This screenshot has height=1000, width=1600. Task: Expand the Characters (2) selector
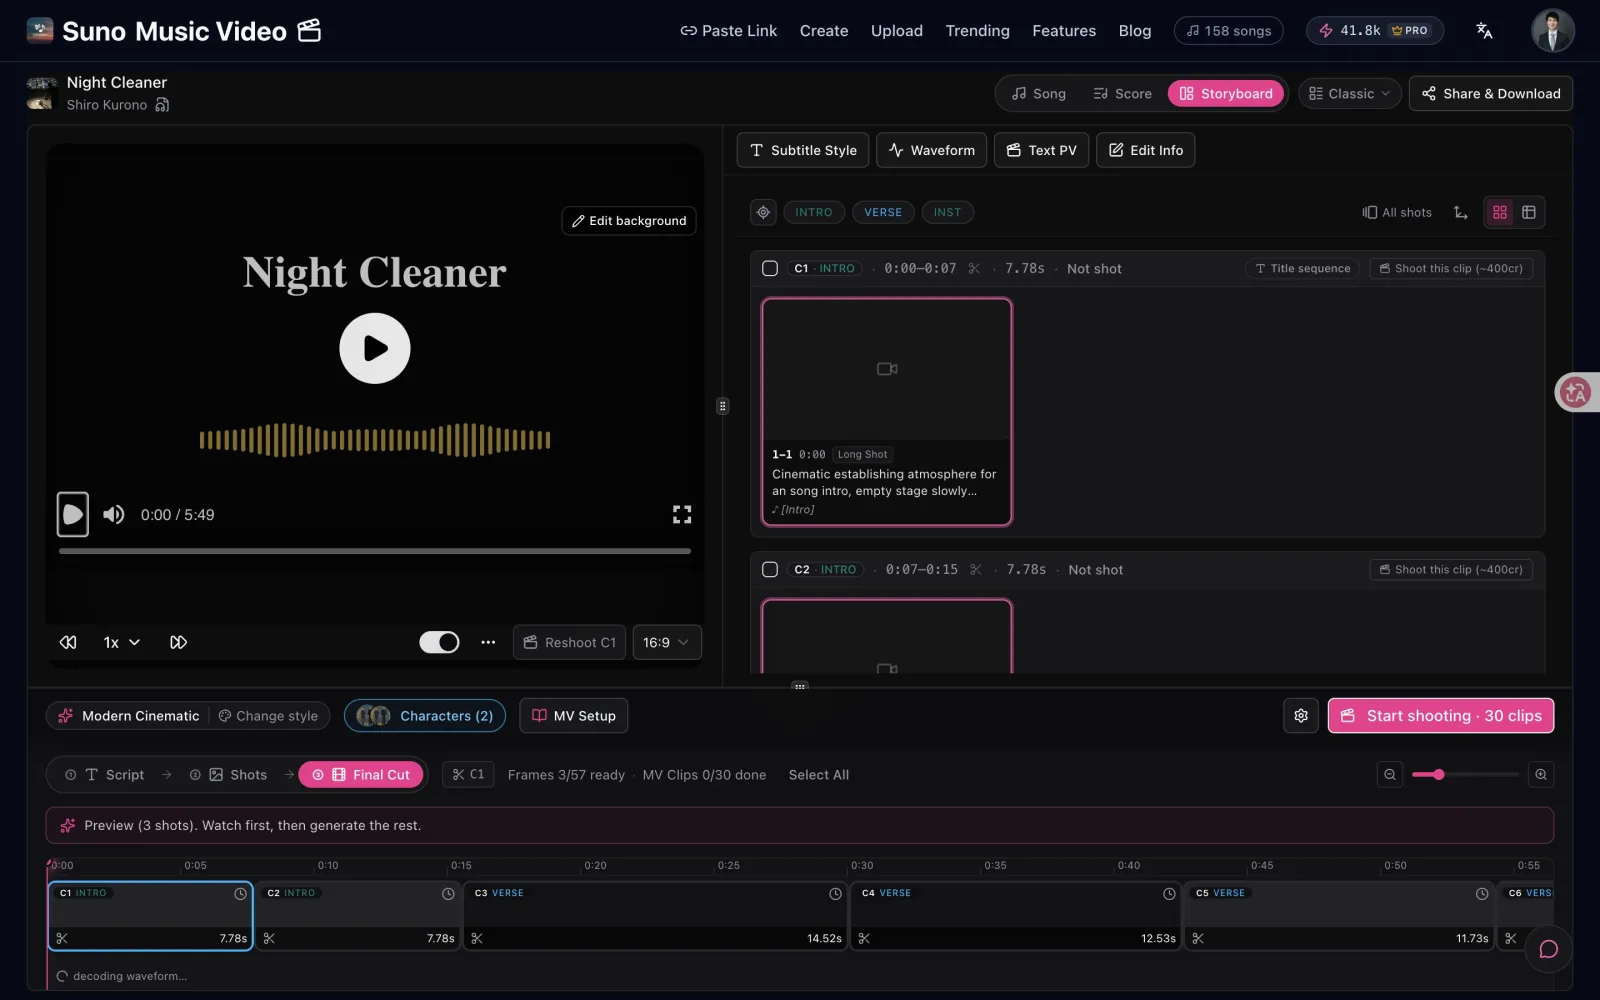tap(425, 716)
